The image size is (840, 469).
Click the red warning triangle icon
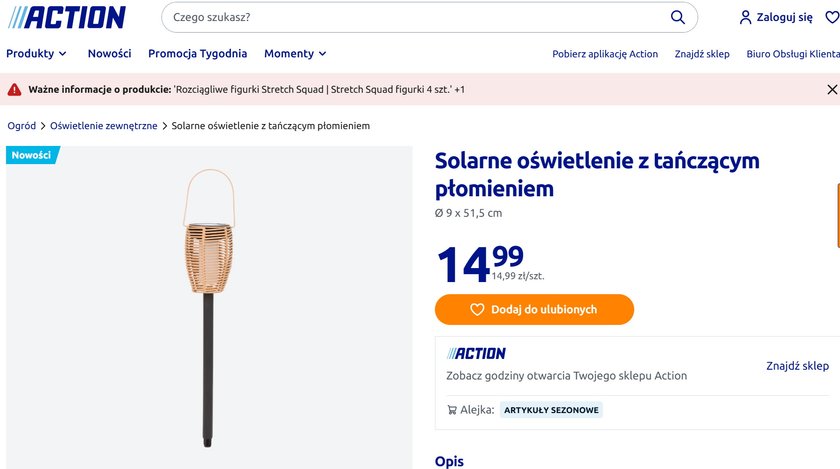click(14, 90)
